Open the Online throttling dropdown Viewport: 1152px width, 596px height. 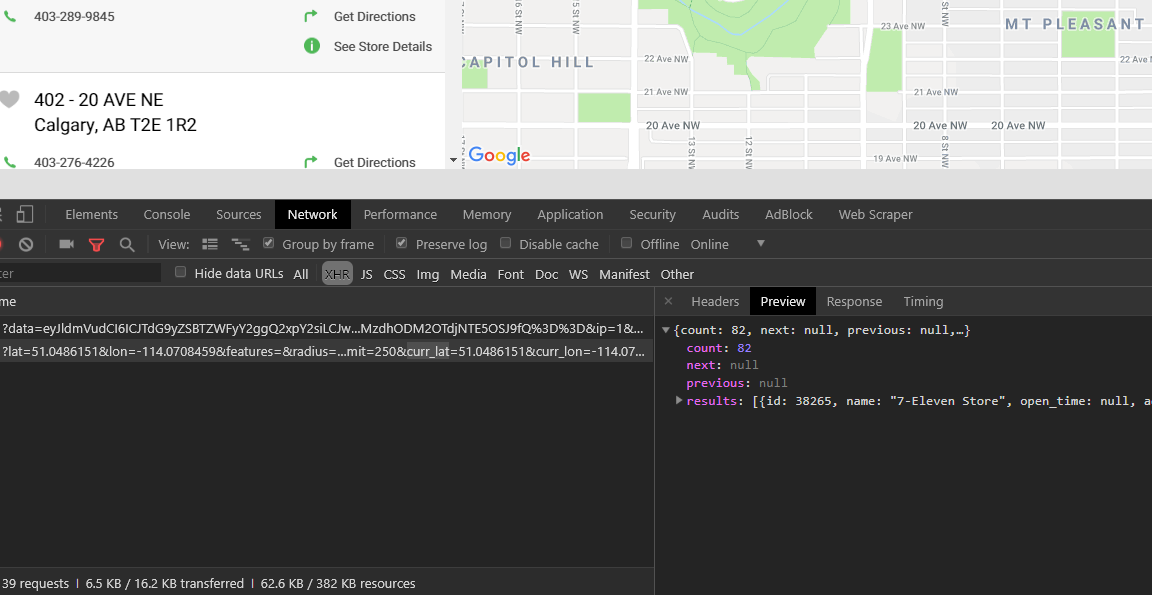point(760,244)
